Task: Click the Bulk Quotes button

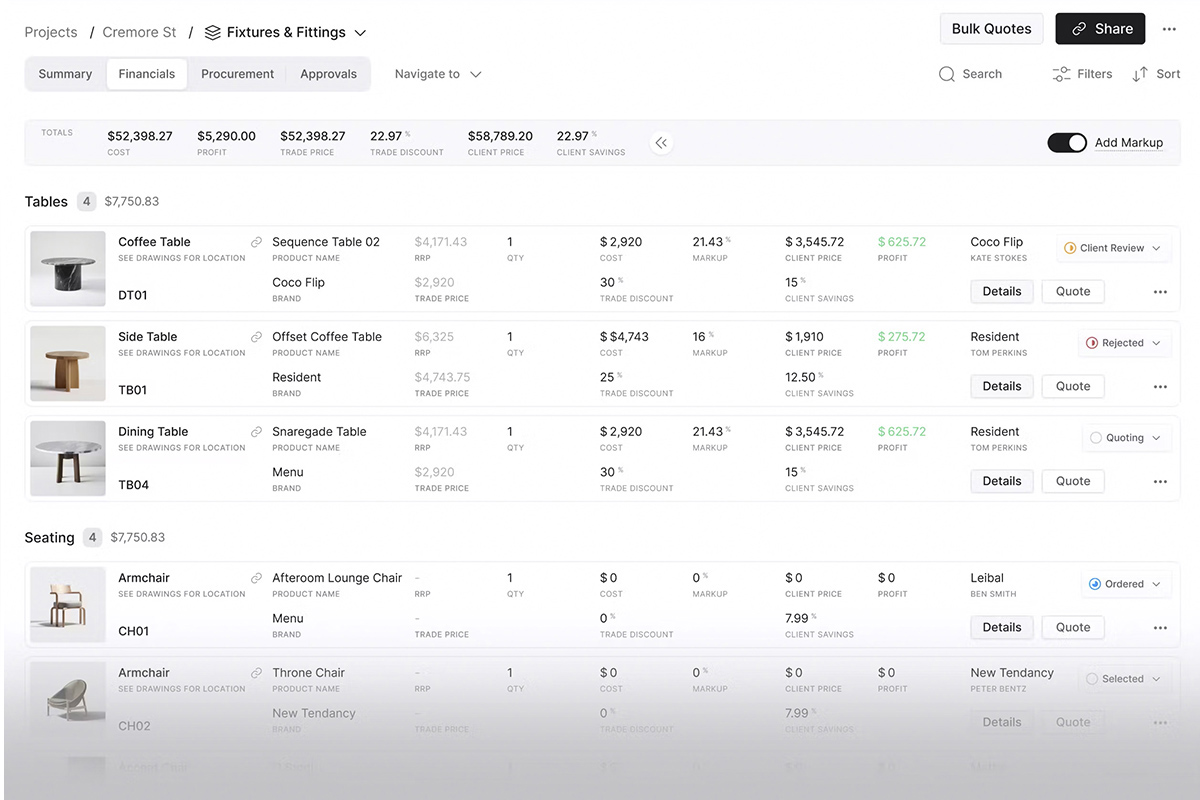Action: [991, 28]
